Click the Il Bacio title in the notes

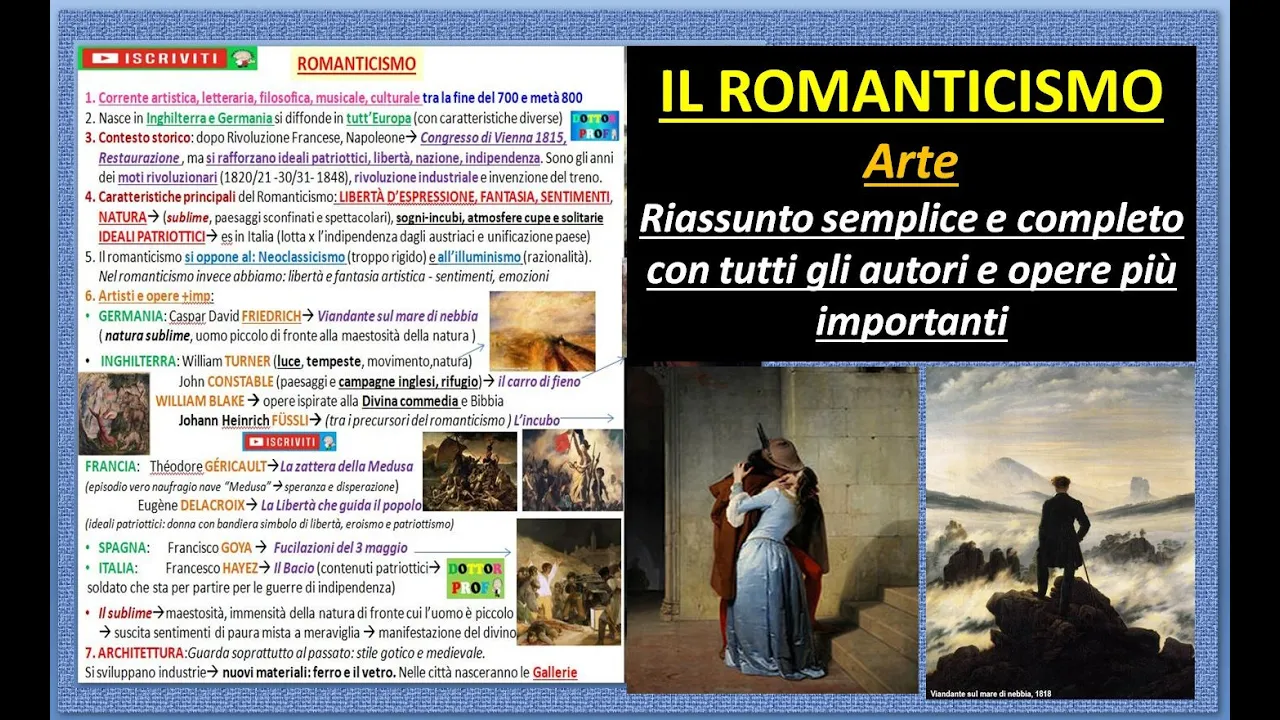[294, 567]
